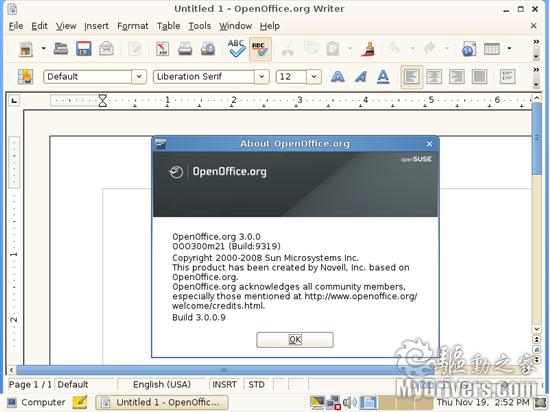Click the Previous Page navigation button
This screenshot has width=550, height=412.
coord(537,339)
